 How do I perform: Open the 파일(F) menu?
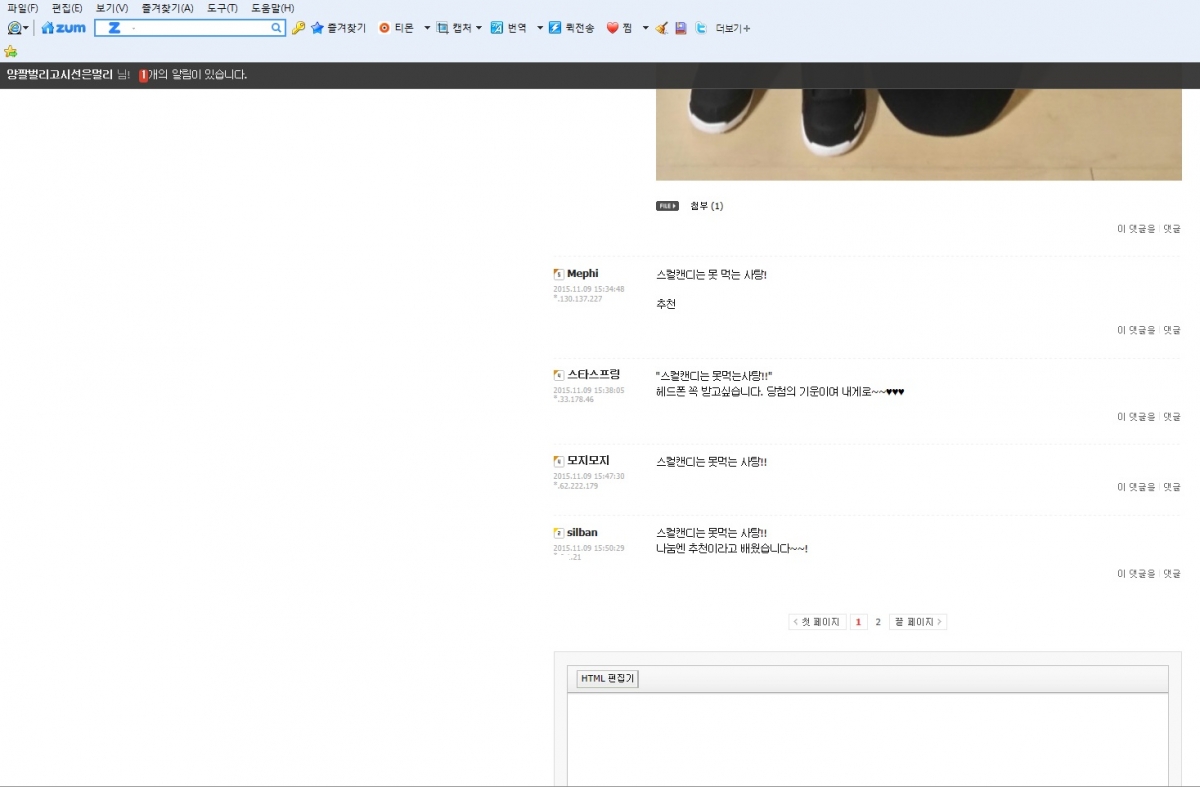click(x=22, y=8)
